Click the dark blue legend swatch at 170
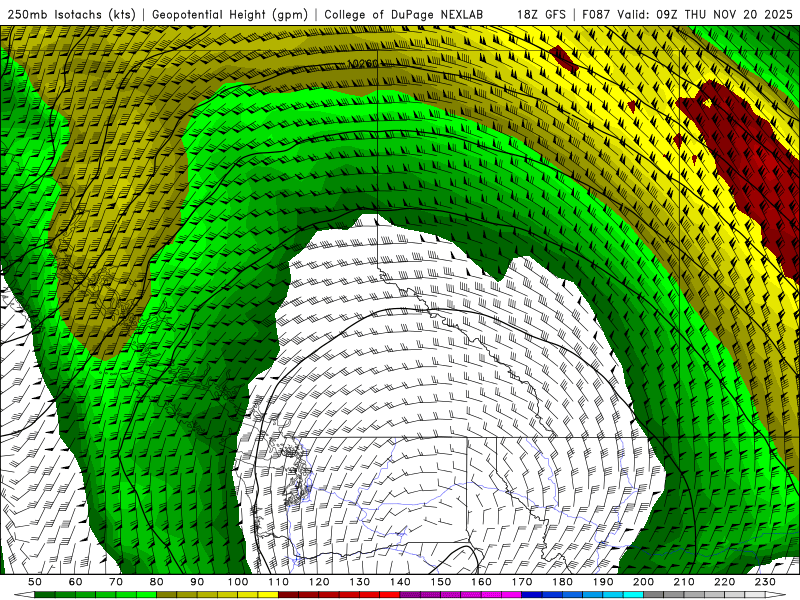 532,595
